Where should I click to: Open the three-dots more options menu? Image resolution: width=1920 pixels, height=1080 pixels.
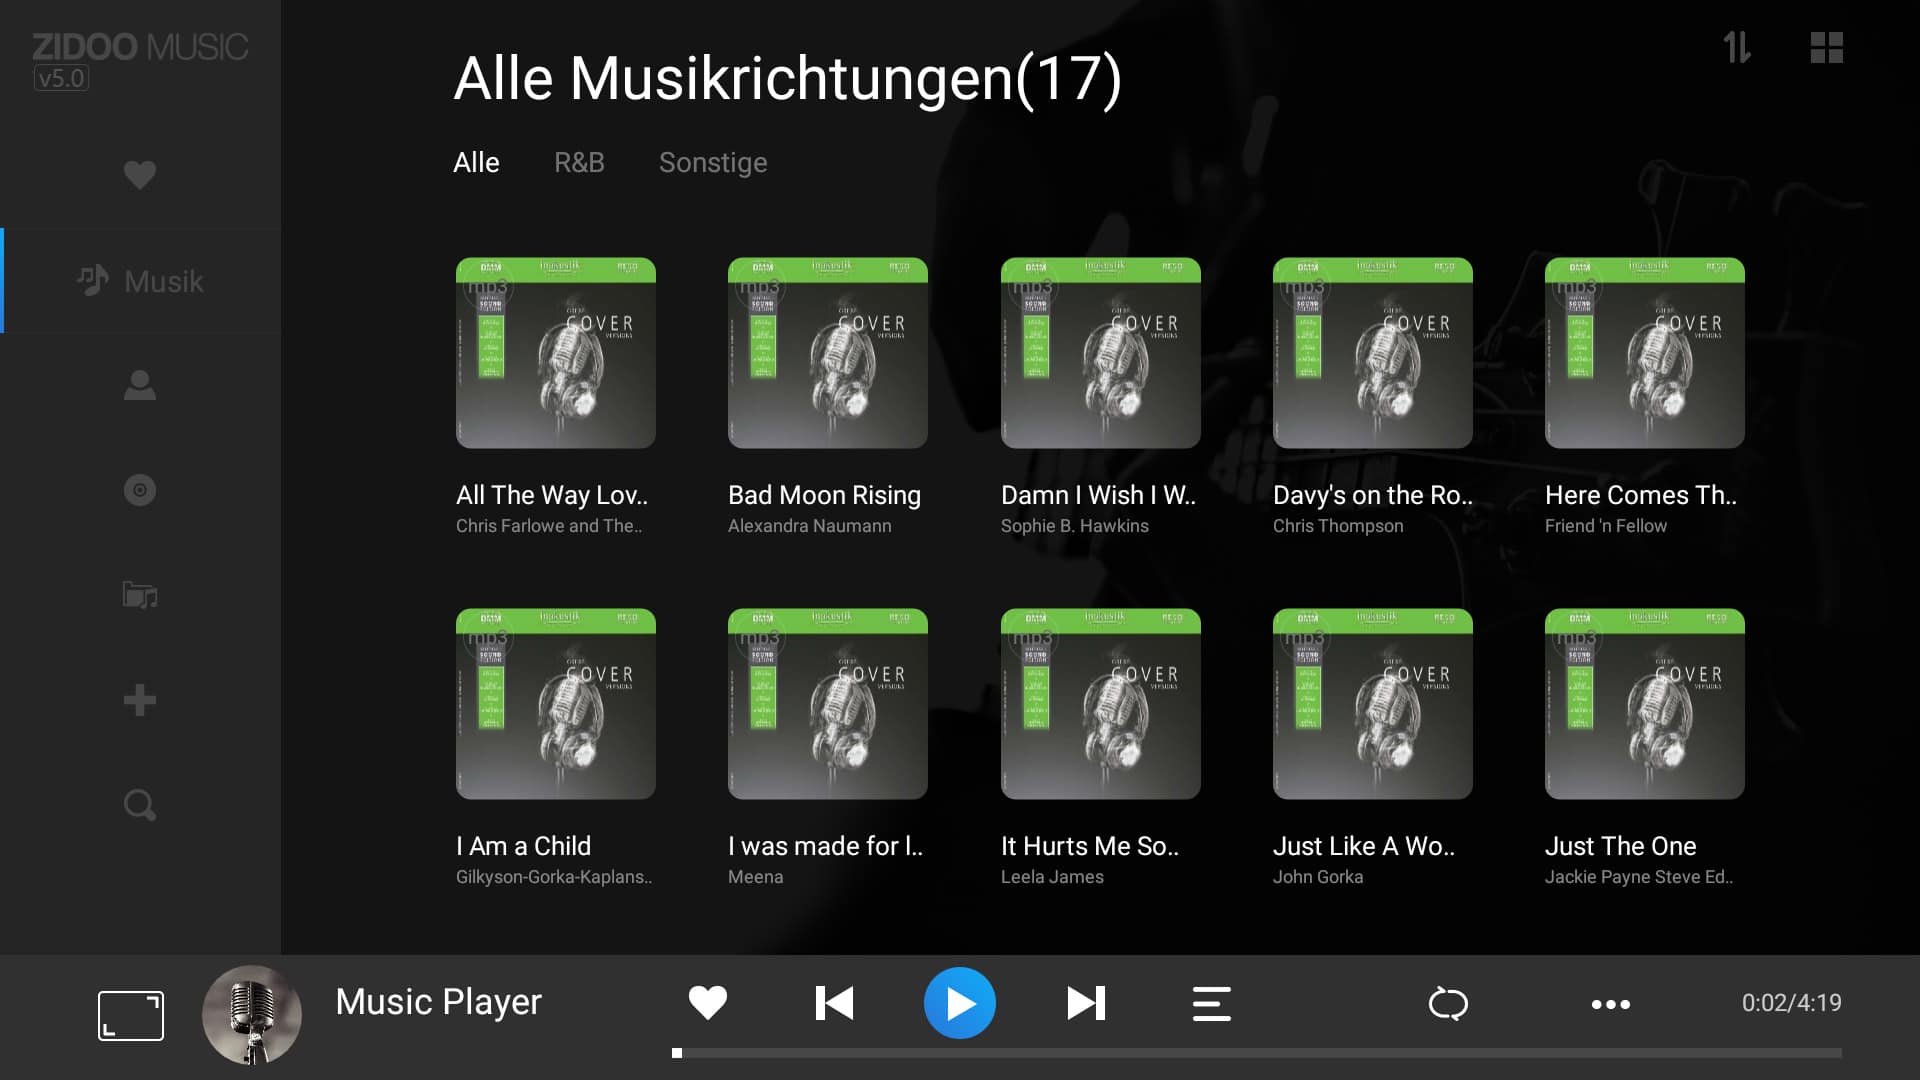1611,1004
